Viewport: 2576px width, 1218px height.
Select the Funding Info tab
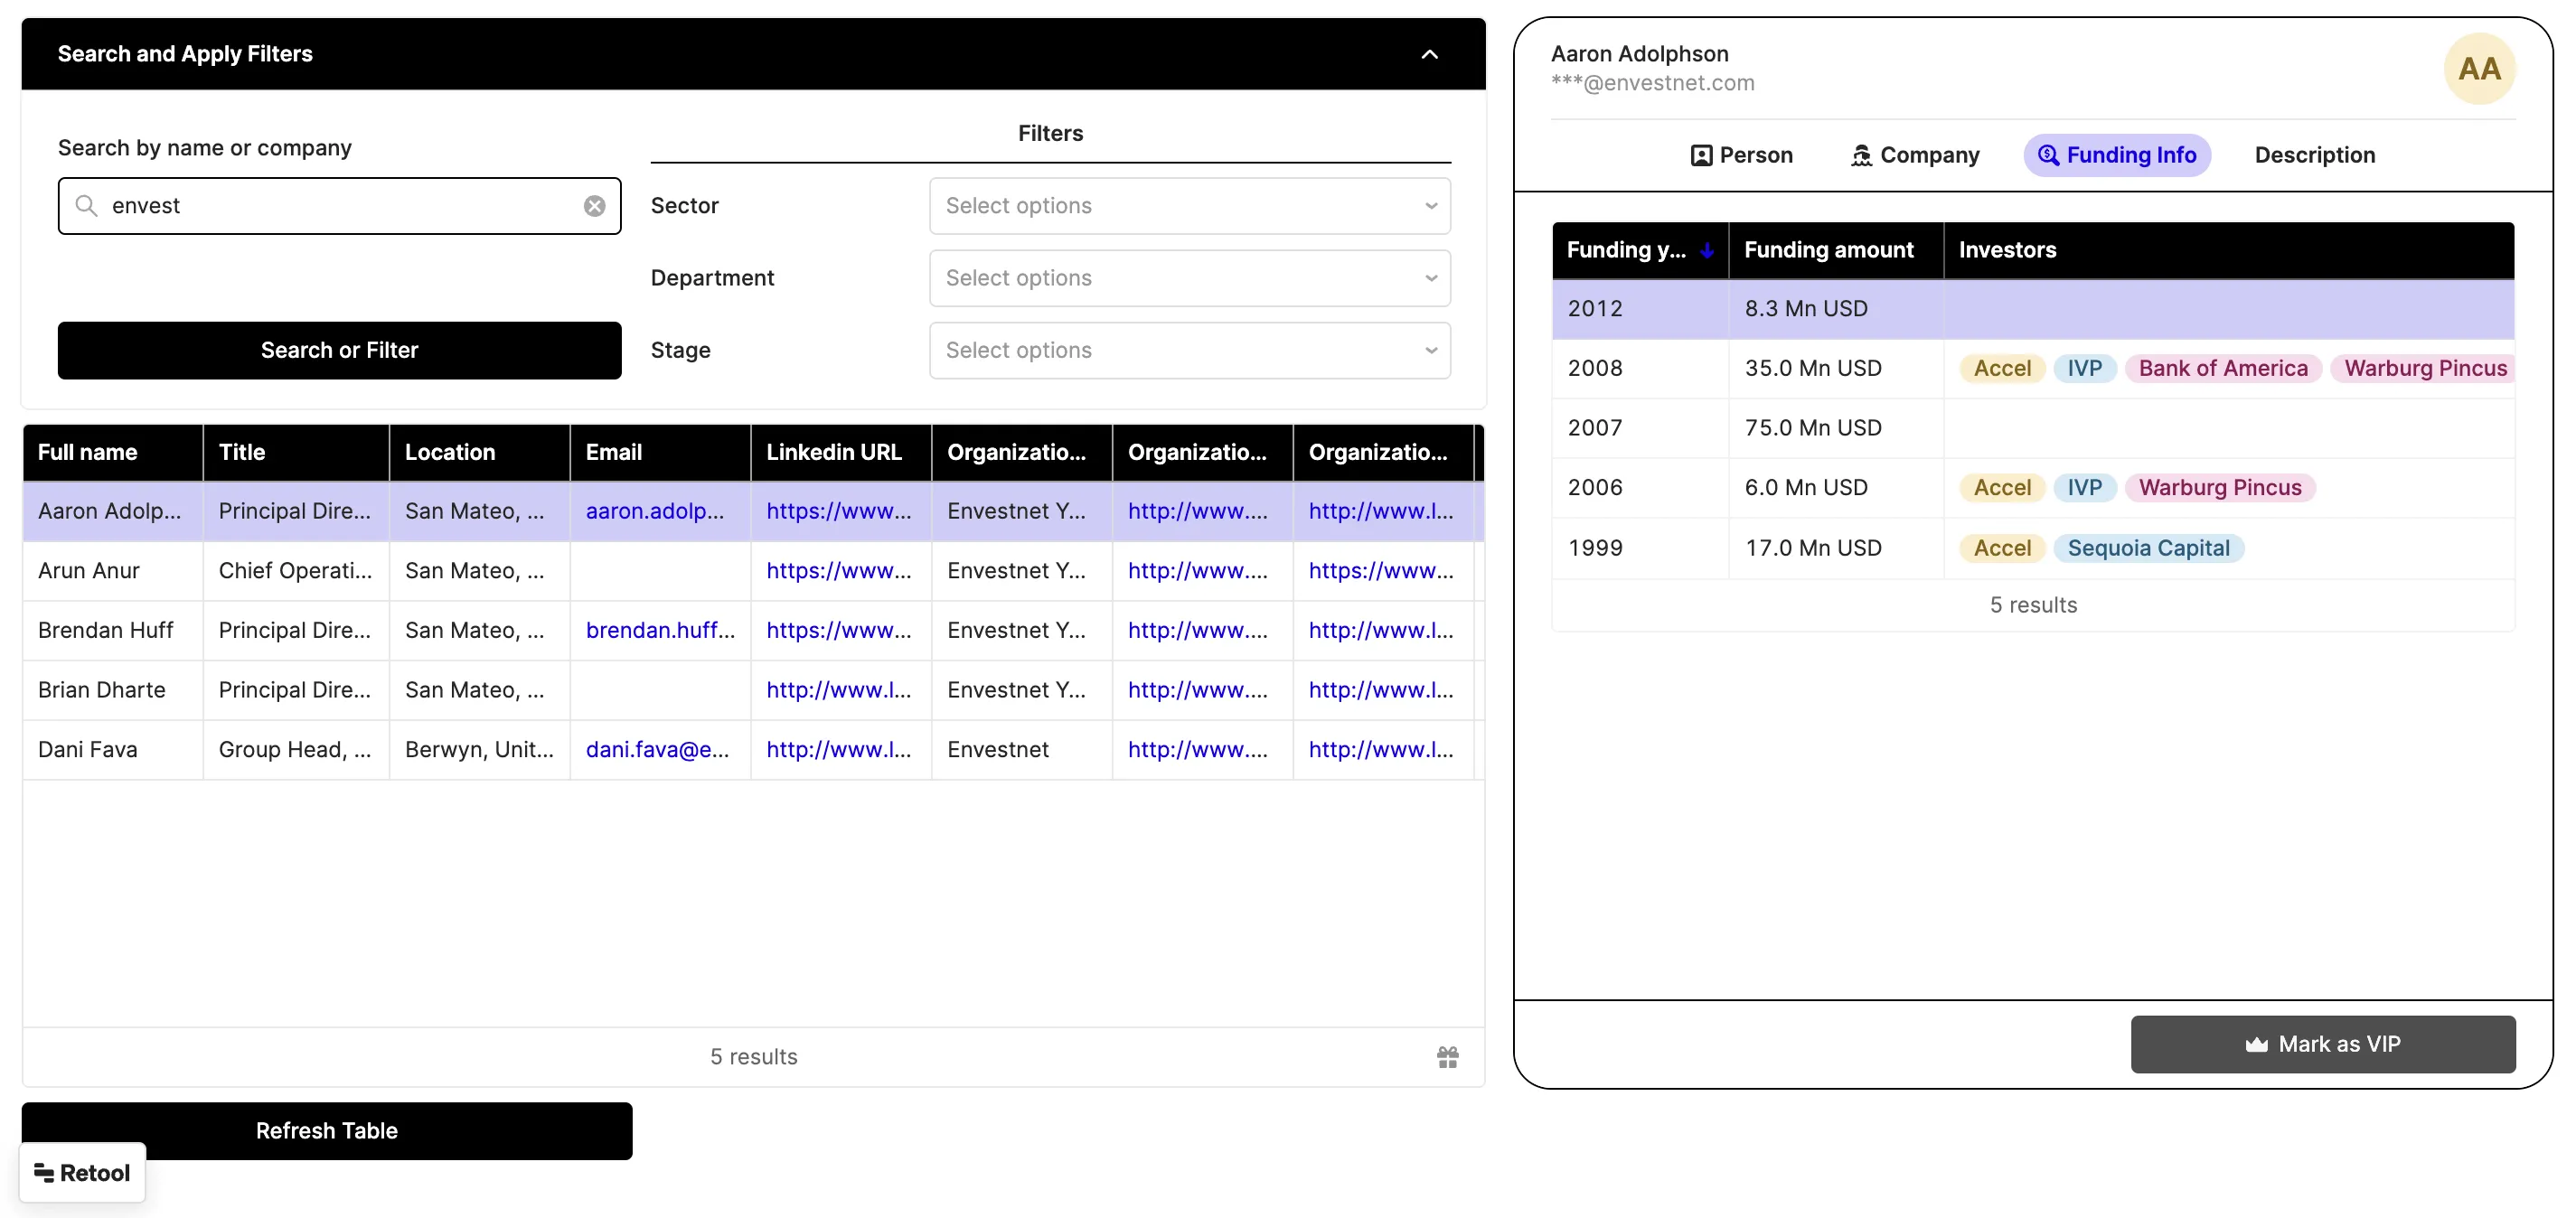coord(2117,155)
